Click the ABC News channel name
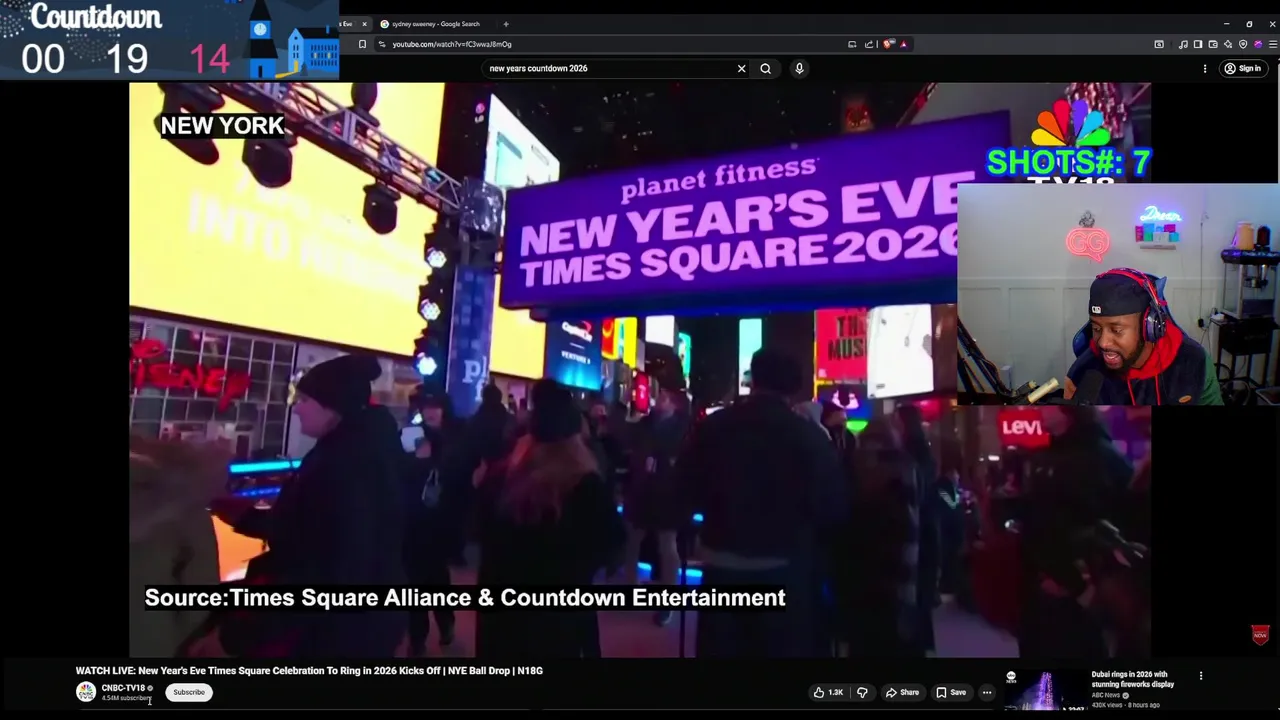 (x=1105, y=695)
